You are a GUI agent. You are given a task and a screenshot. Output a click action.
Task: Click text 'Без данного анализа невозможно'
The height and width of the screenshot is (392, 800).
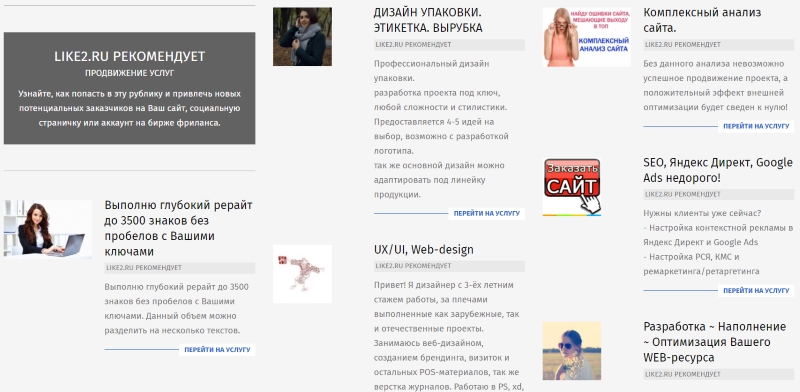click(713, 64)
